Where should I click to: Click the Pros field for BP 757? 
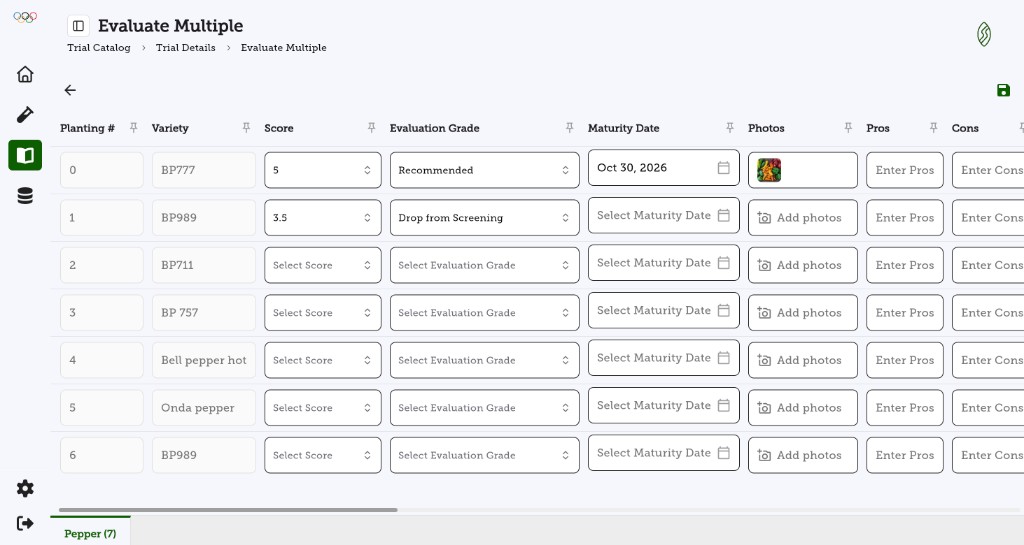coord(904,313)
